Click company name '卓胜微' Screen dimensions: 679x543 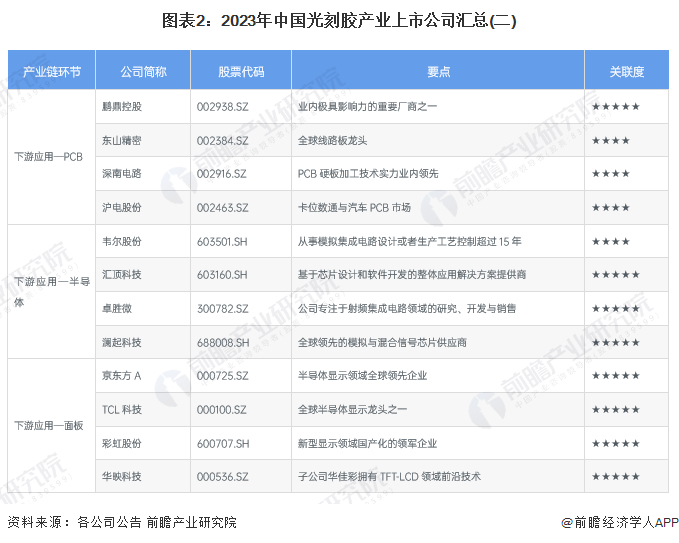pos(117,308)
